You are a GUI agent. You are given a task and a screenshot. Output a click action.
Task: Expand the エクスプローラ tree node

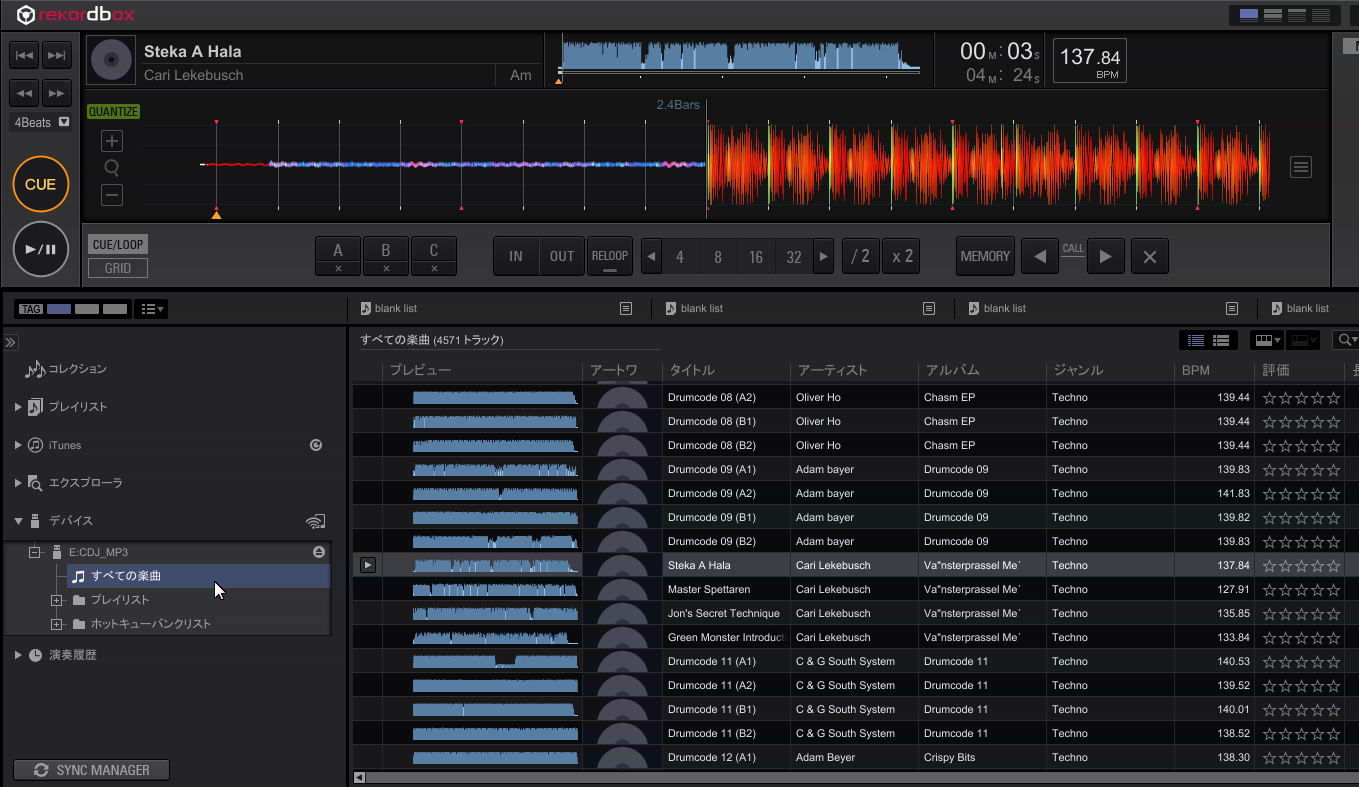(x=18, y=483)
